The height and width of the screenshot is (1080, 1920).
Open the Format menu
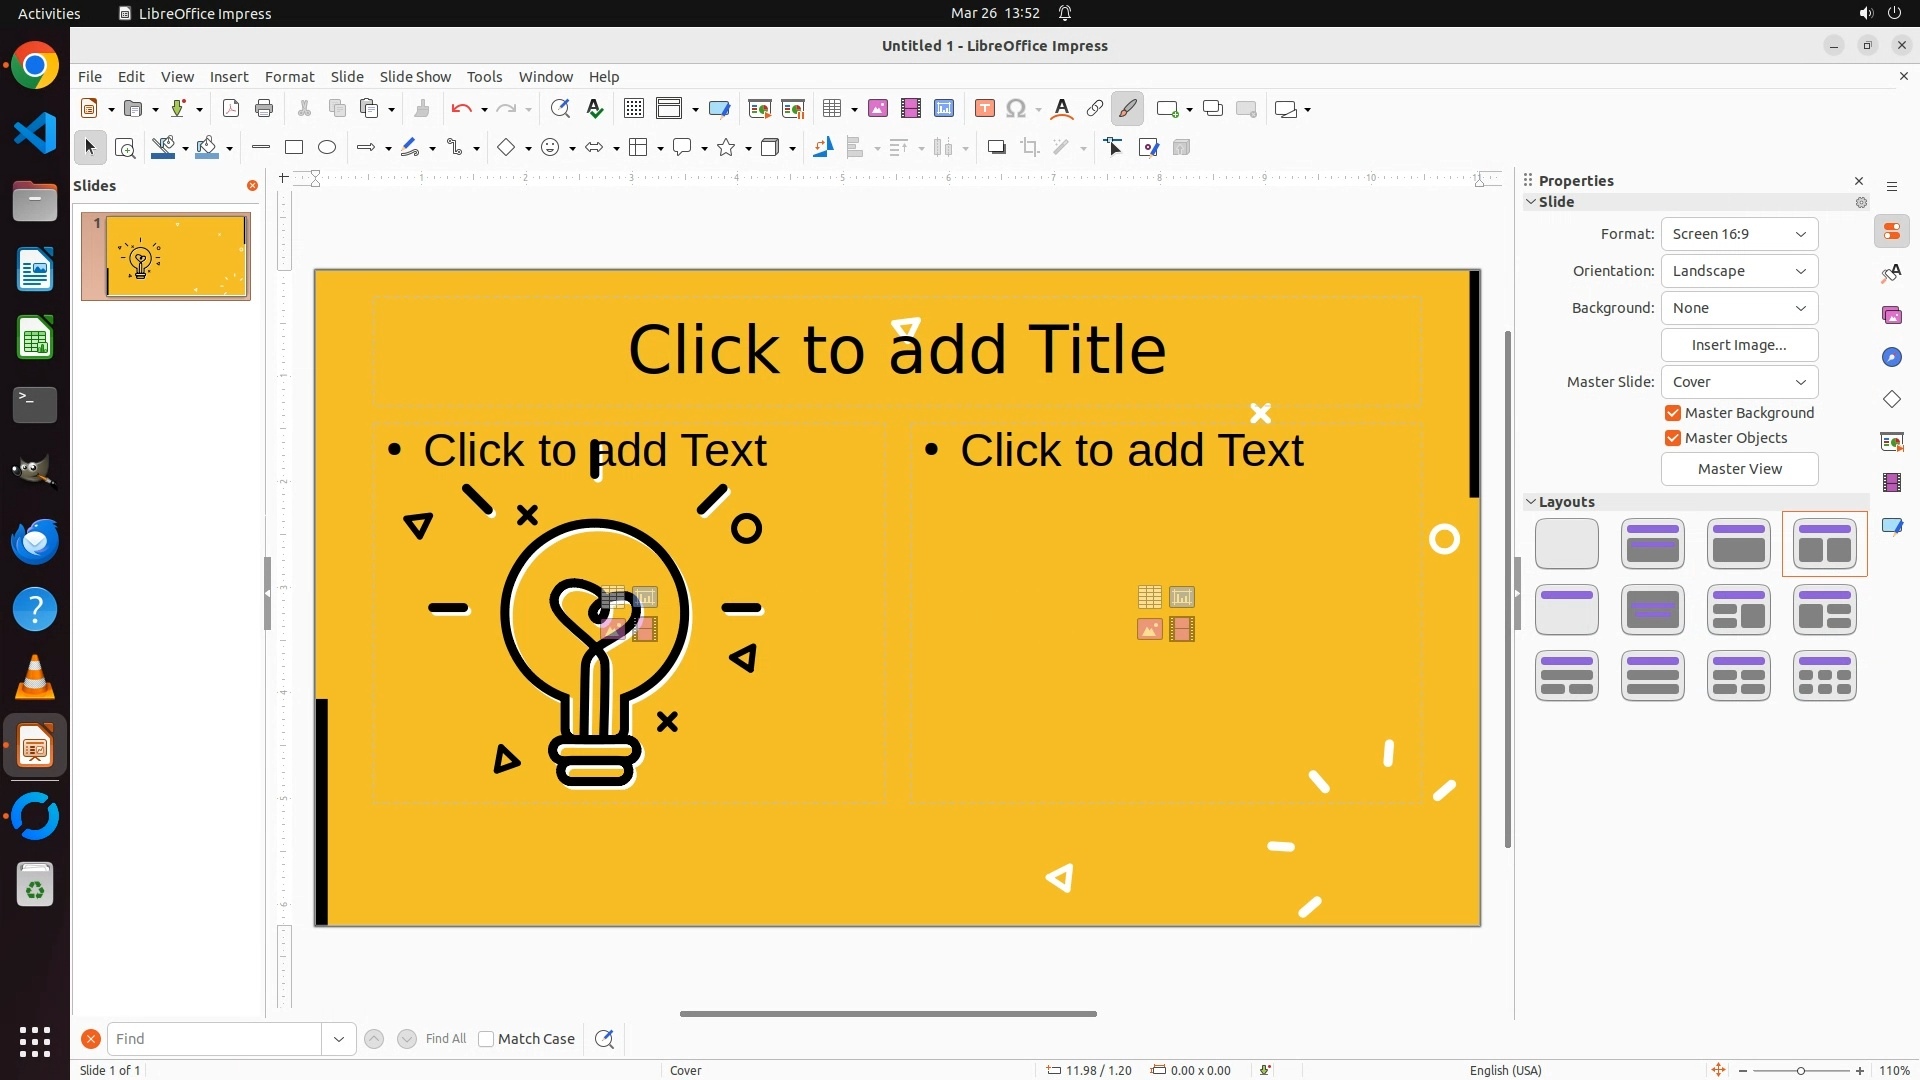(x=289, y=77)
